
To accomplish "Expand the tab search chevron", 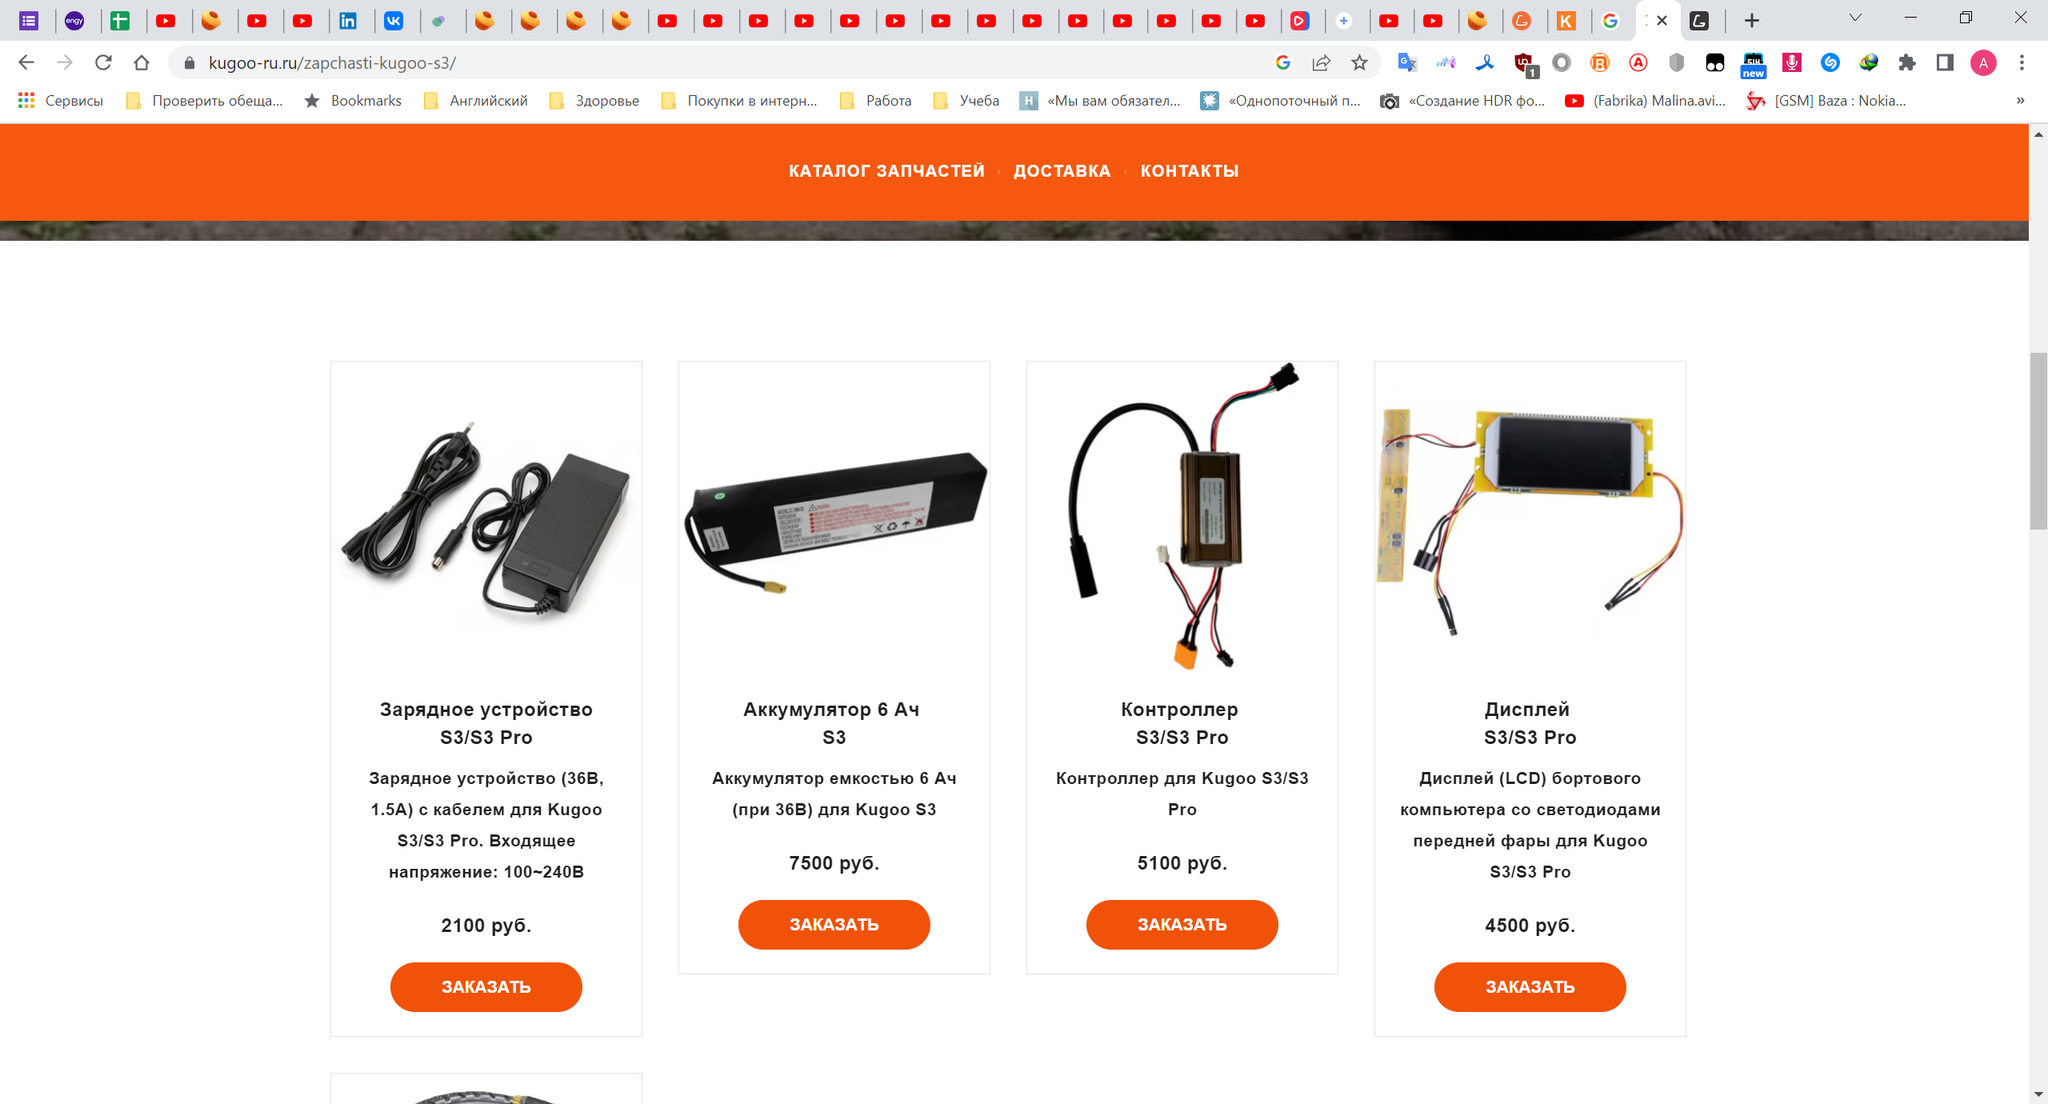I will point(1855,18).
